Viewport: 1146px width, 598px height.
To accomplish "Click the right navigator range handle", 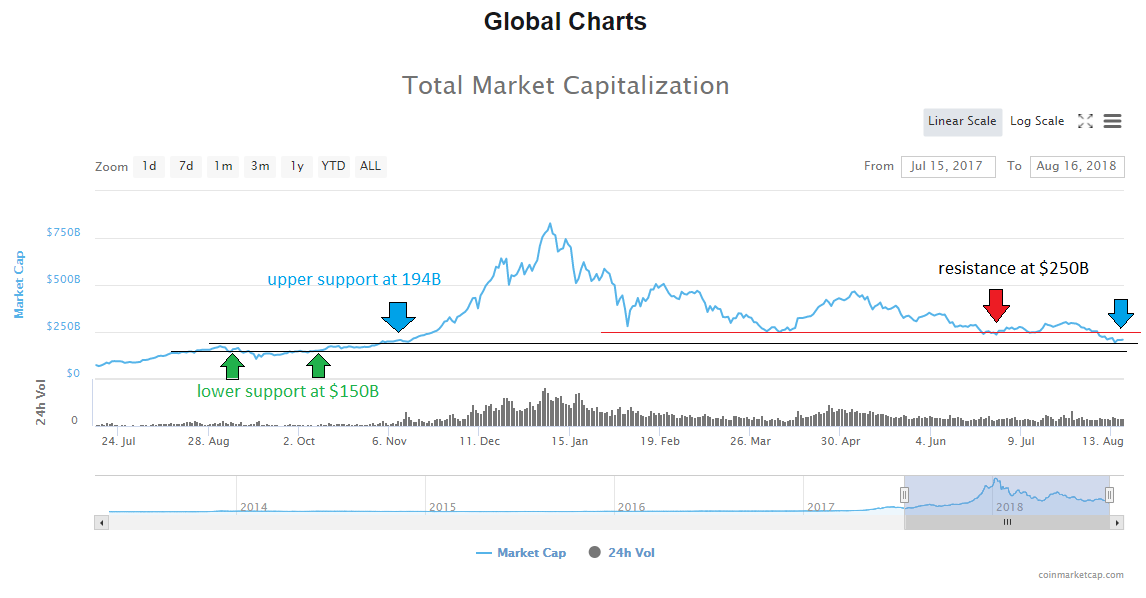I will click(x=1109, y=494).
